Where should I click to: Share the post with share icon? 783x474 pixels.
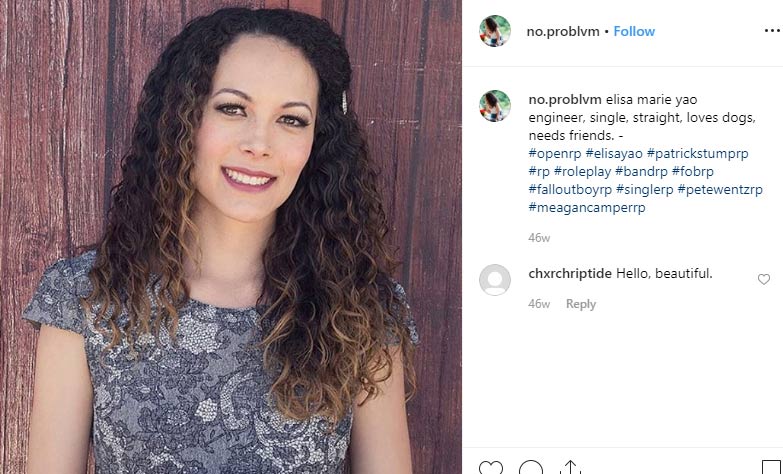point(570,468)
